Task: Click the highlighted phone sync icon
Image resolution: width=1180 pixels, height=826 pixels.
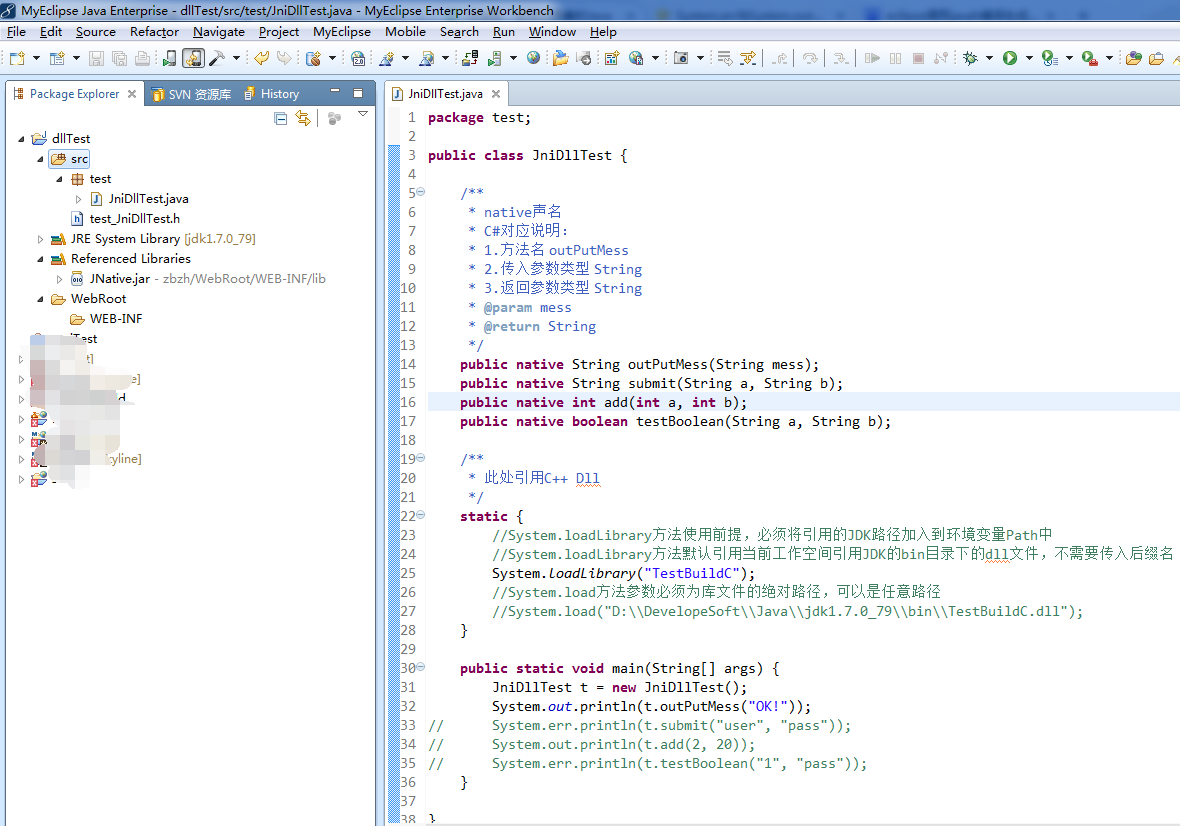Action: [x=193, y=58]
